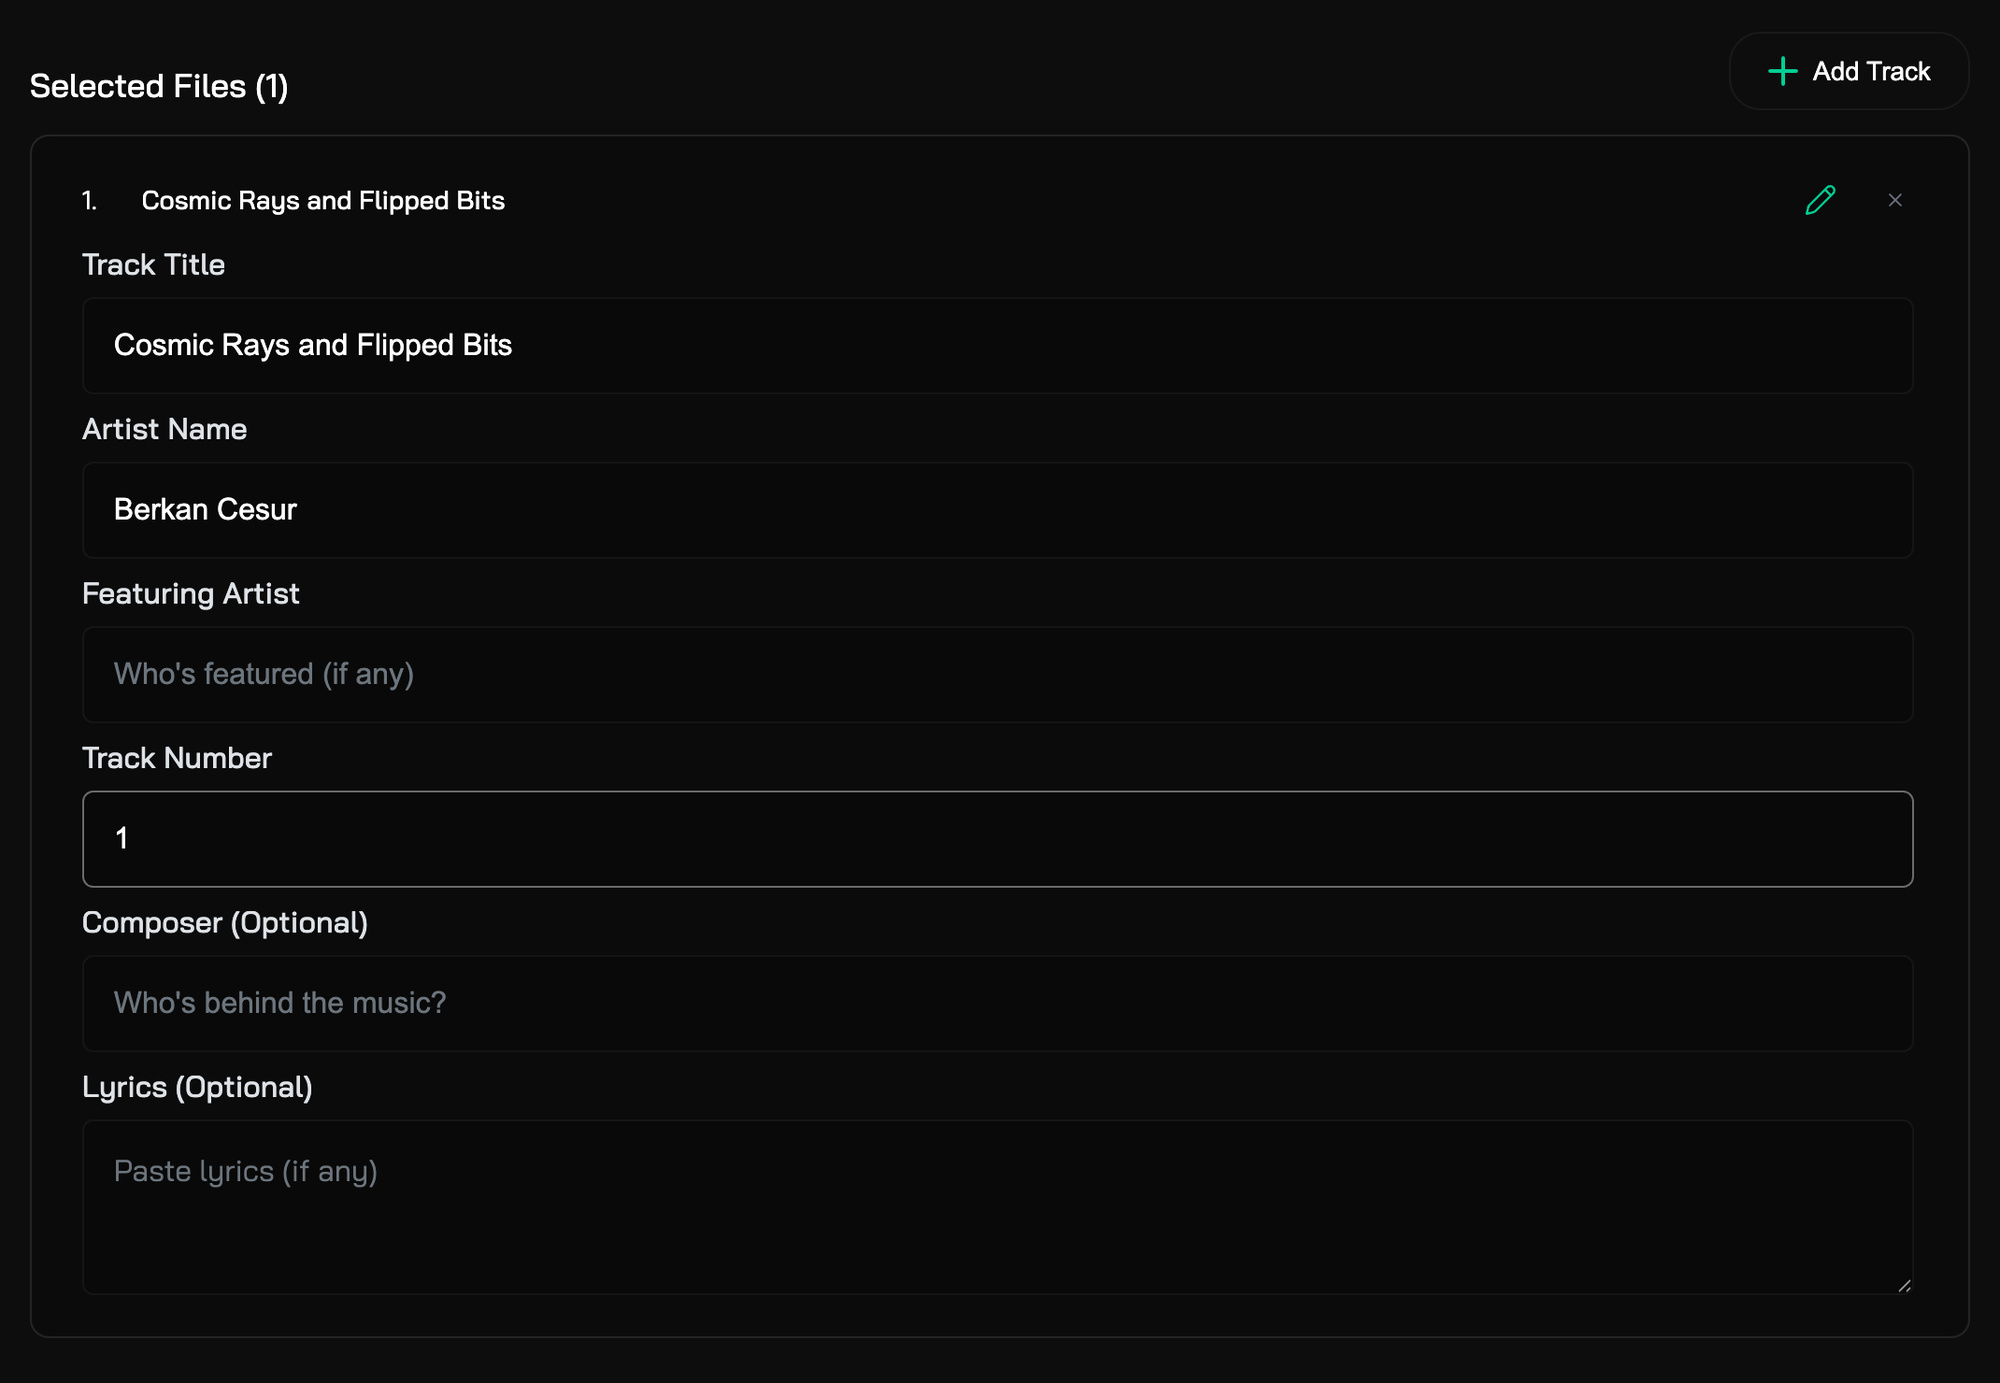Image resolution: width=2000 pixels, height=1383 pixels.
Task: Select the track header Cosmic Rays and Flipped Bits
Action: tap(323, 200)
